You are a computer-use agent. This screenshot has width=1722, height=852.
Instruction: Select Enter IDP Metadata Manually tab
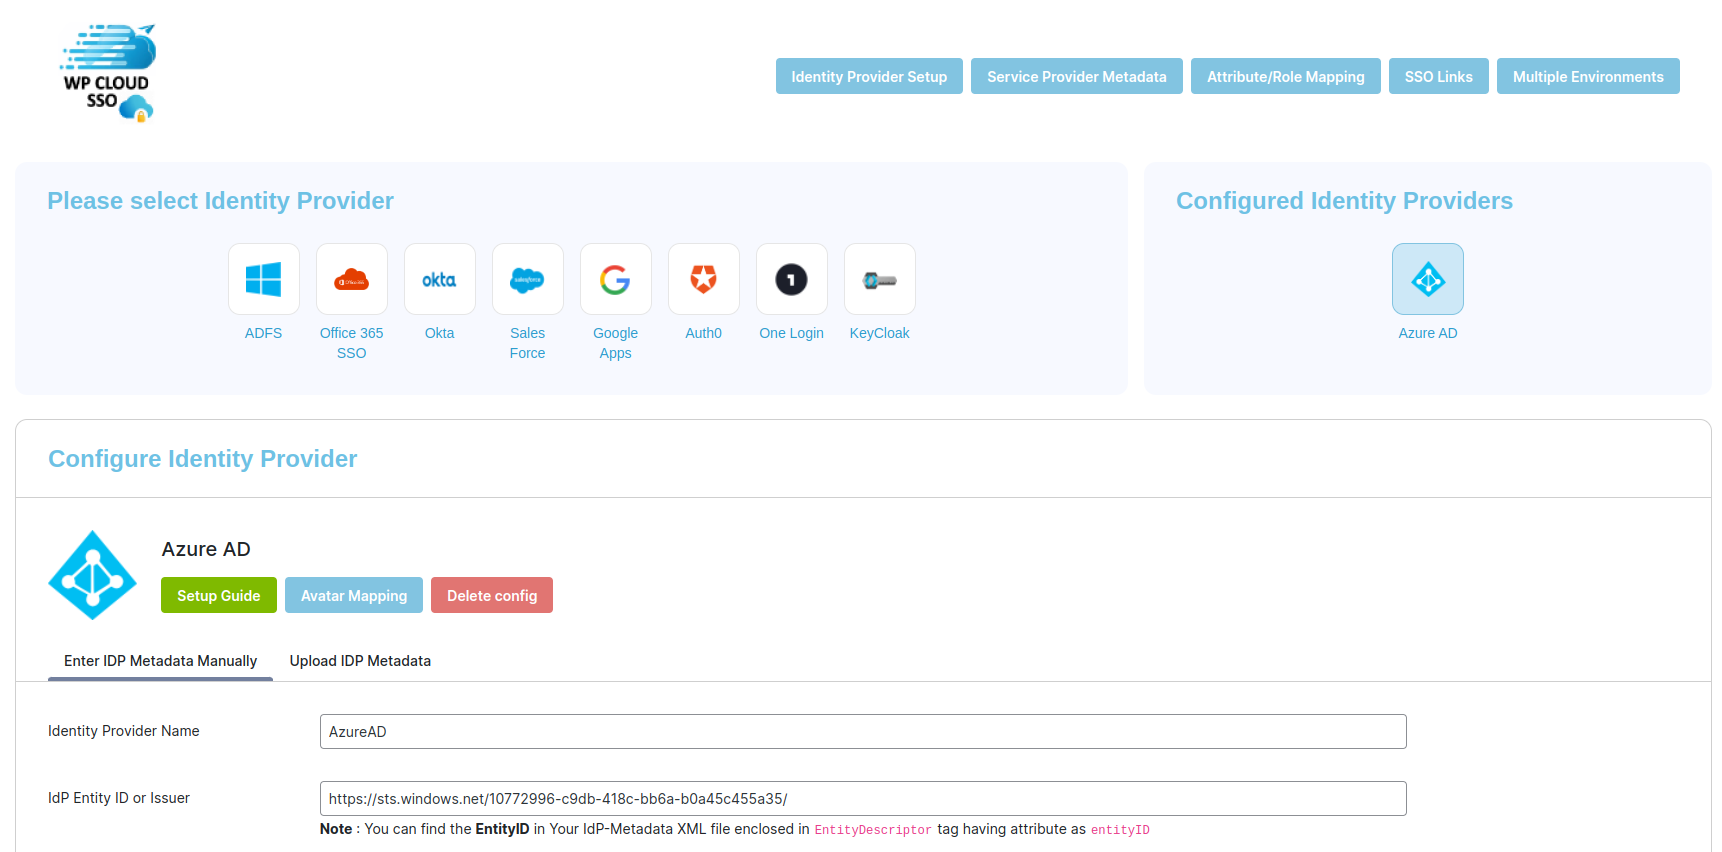161,661
